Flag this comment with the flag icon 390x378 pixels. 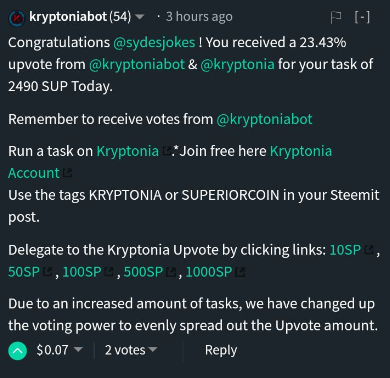[x=336, y=17]
